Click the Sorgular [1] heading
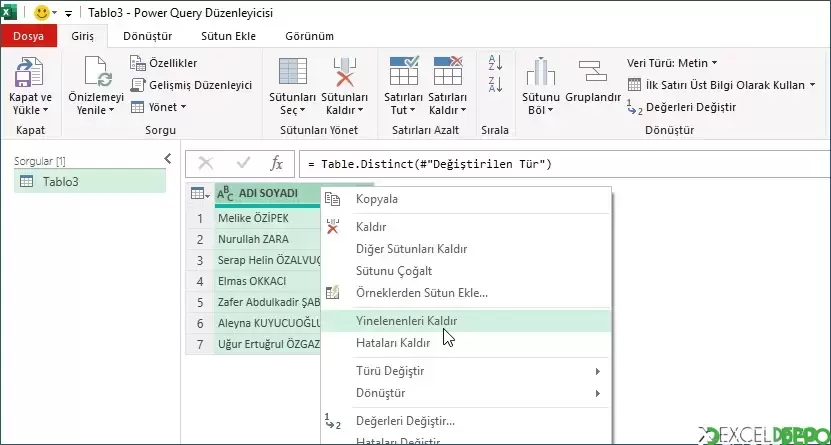The image size is (831, 445). pyautogui.click(x=40, y=161)
